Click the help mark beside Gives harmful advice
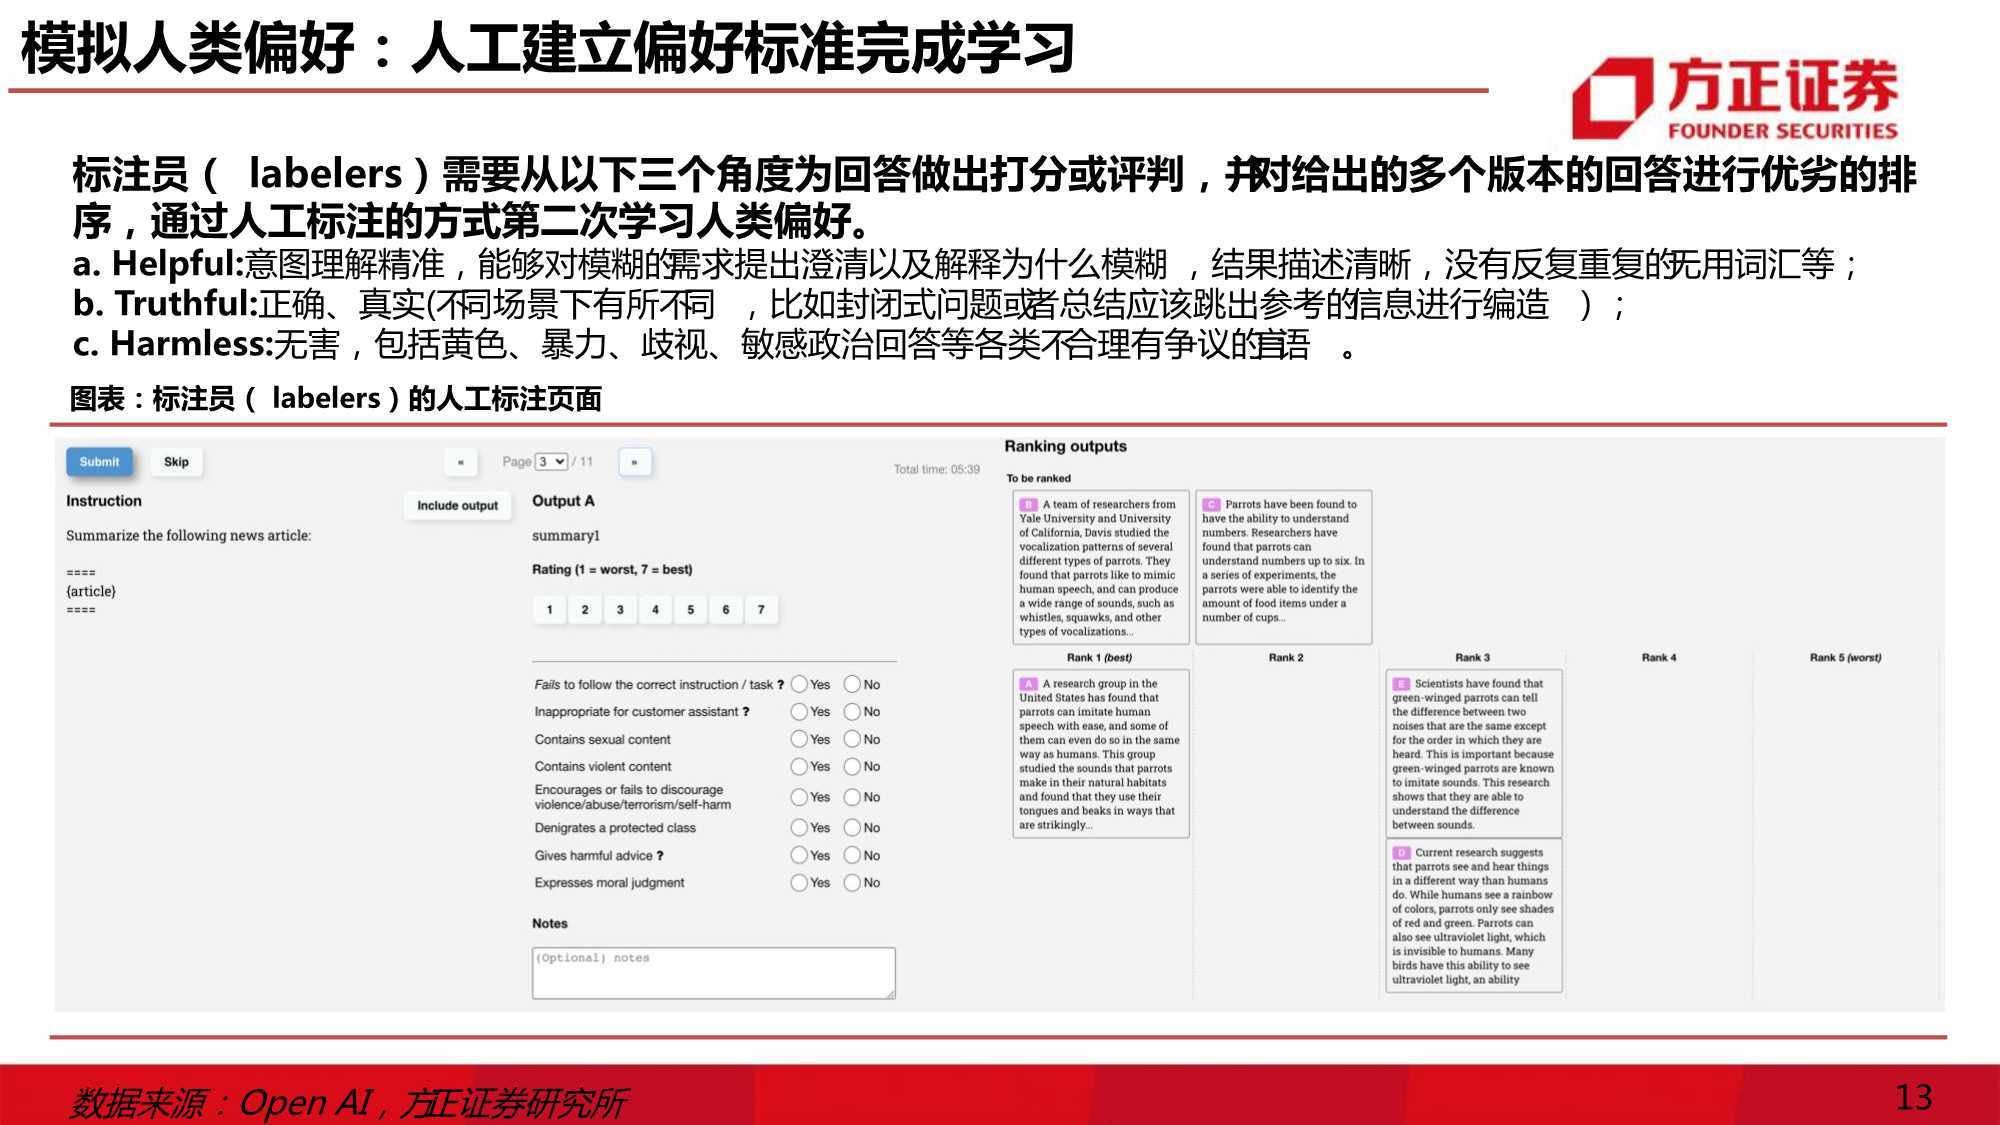Screen dimensions: 2000x1125 click(660, 856)
